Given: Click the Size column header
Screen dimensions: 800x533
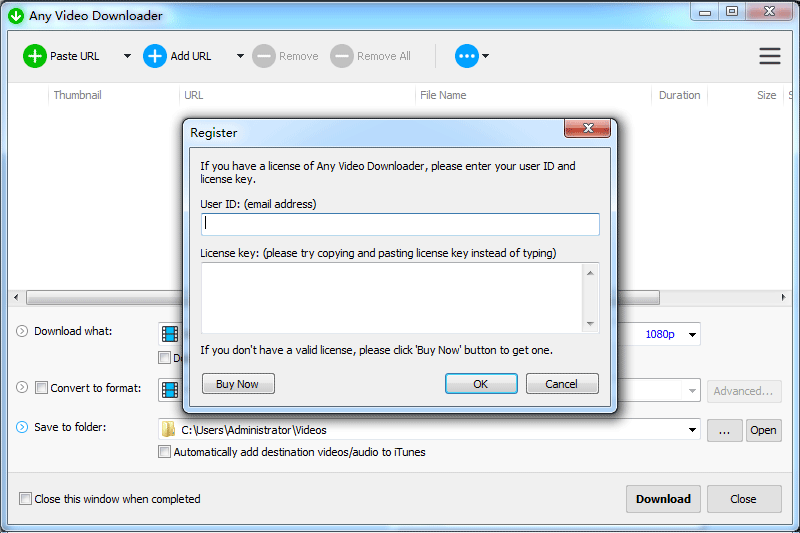Looking at the screenshot, I should point(766,95).
